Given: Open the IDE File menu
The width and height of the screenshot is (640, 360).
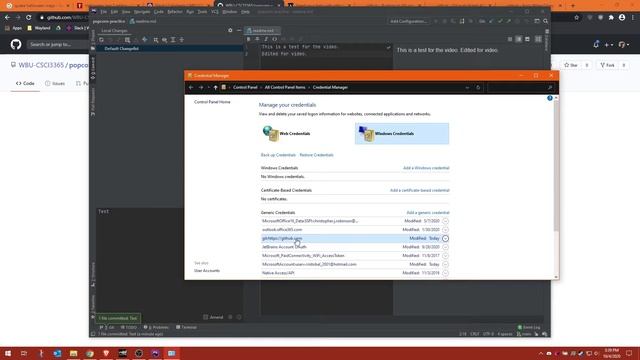Looking at the screenshot, I should [104, 12].
